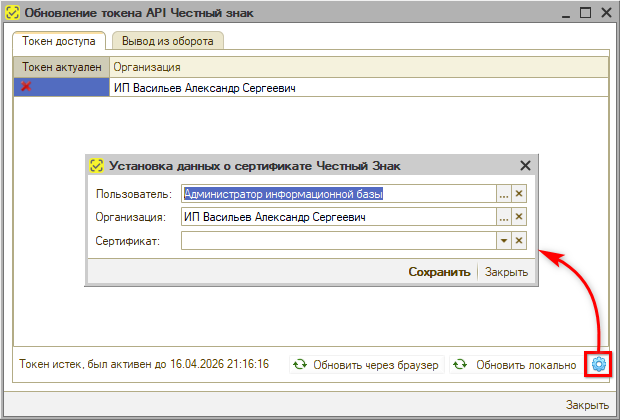Click the gear settings icon
The image size is (620, 420).
click(598, 365)
